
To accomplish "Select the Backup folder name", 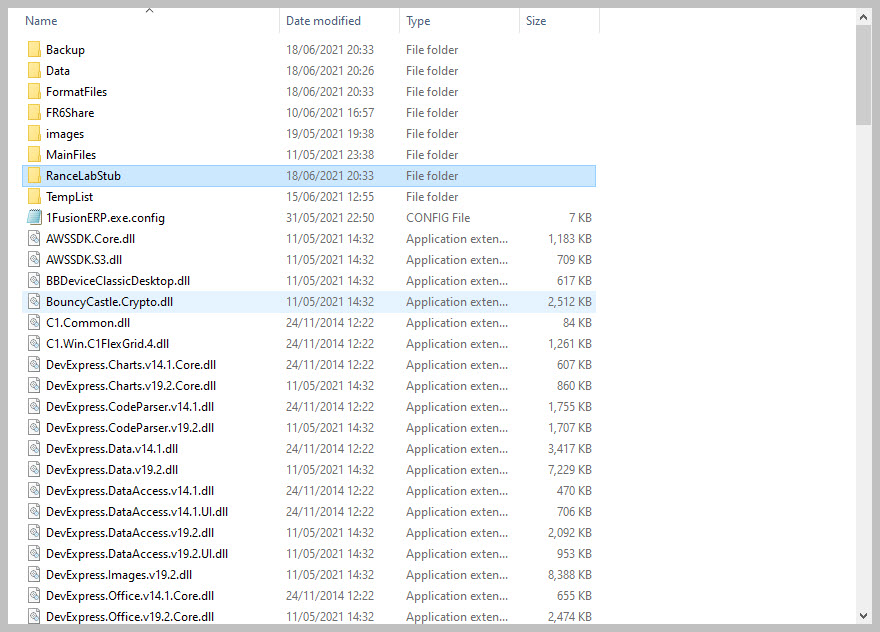I will pos(65,49).
